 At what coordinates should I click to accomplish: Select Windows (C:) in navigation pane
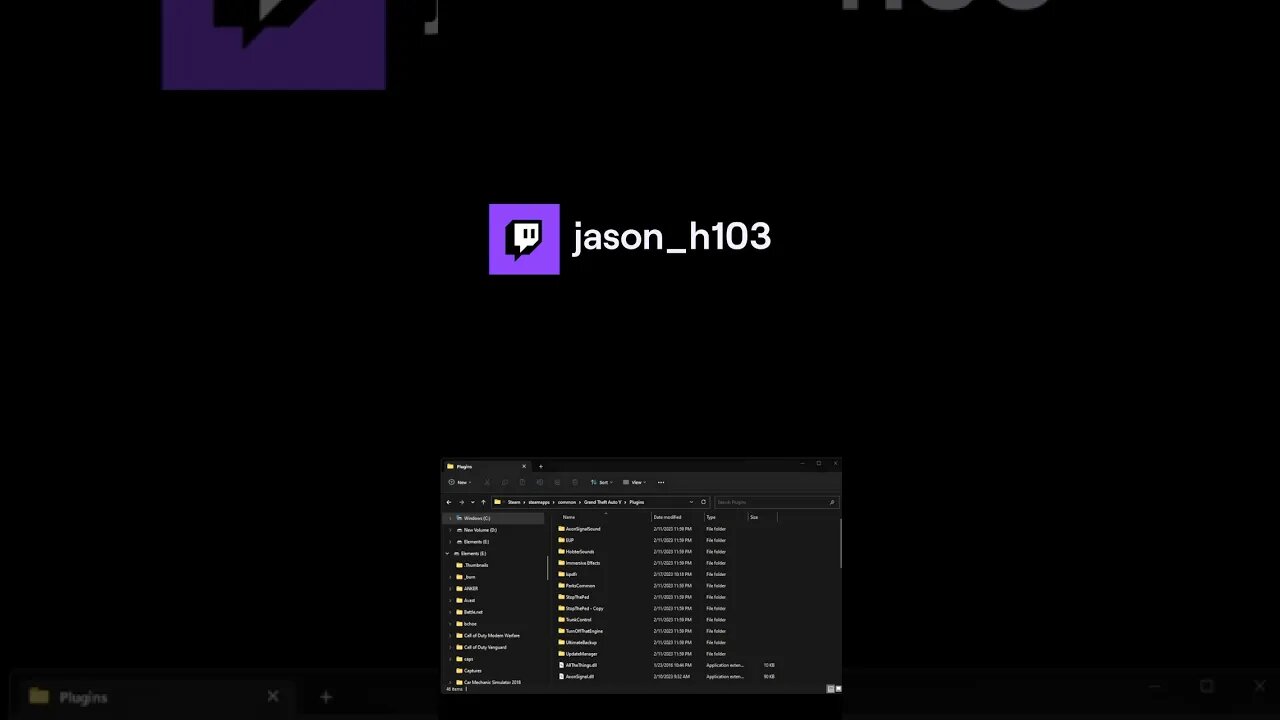tap(494, 518)
